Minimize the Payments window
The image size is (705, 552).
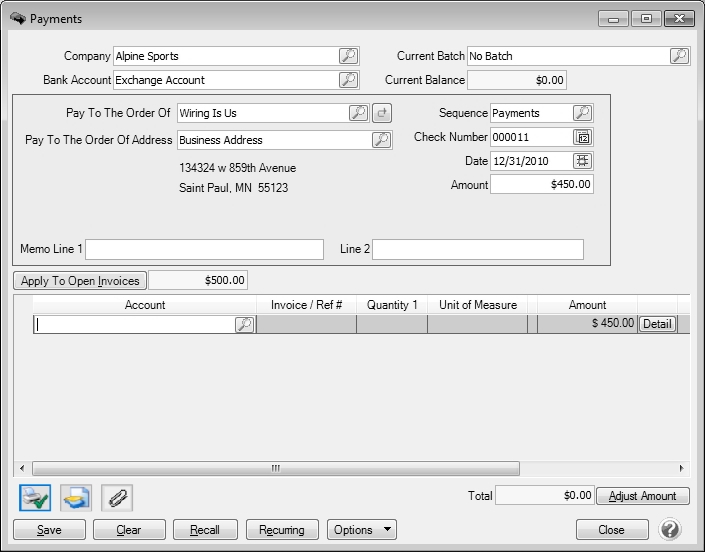pos(613,19)
